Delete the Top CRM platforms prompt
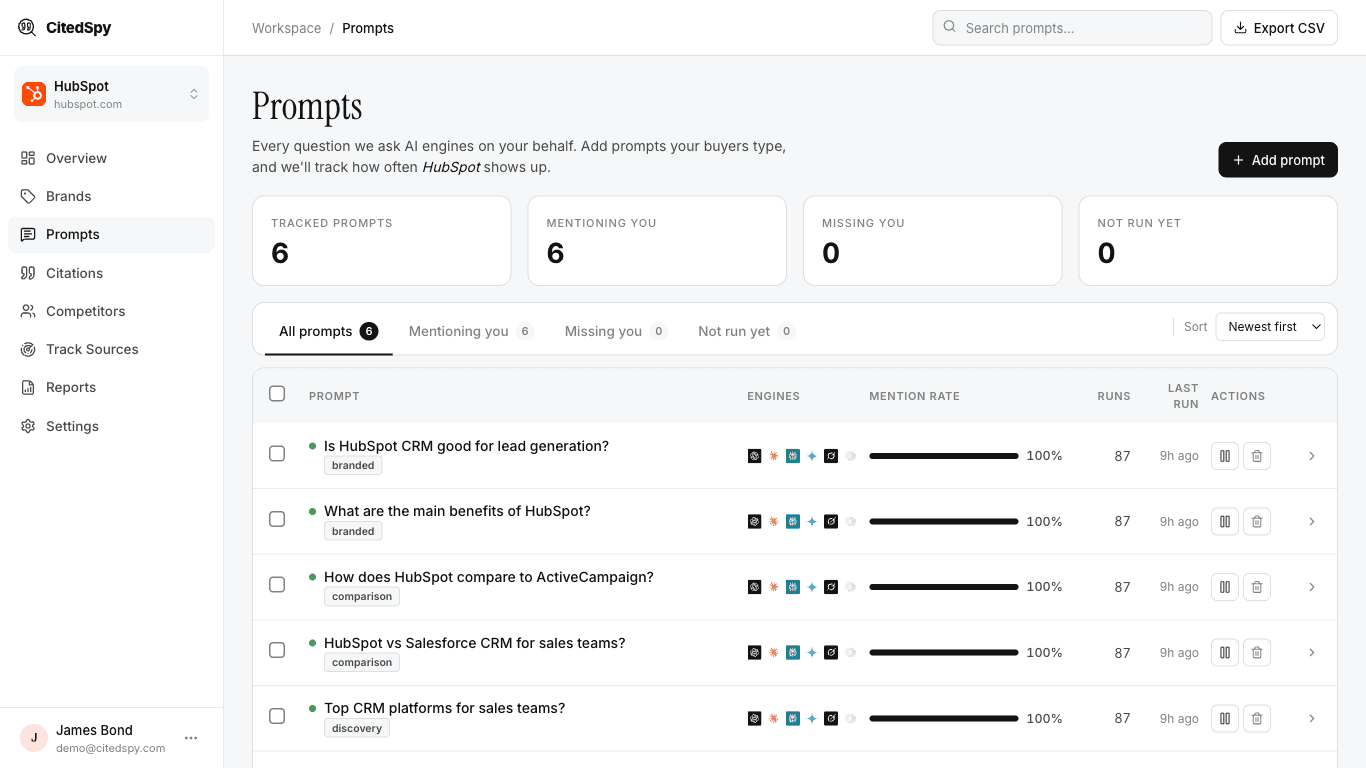 click(1257, 718)
